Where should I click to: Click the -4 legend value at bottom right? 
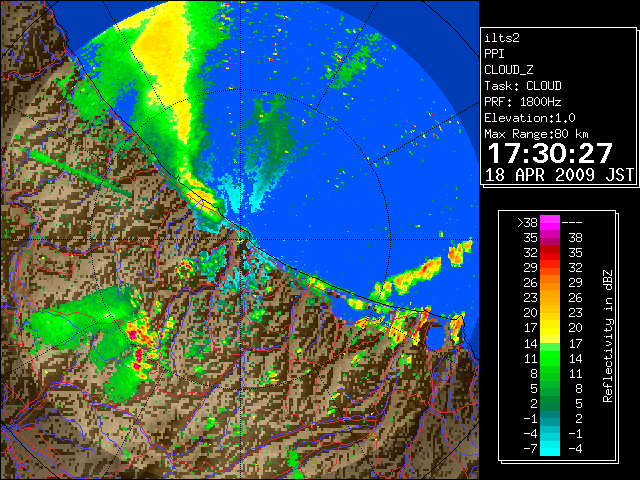(575, 449)
